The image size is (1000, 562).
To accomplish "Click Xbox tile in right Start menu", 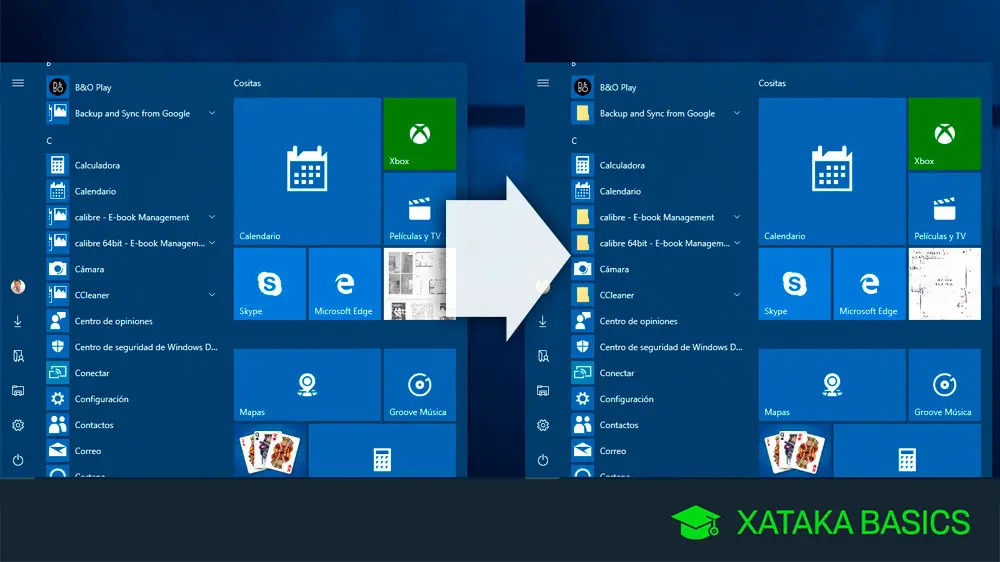I will [x=945, y=134].
